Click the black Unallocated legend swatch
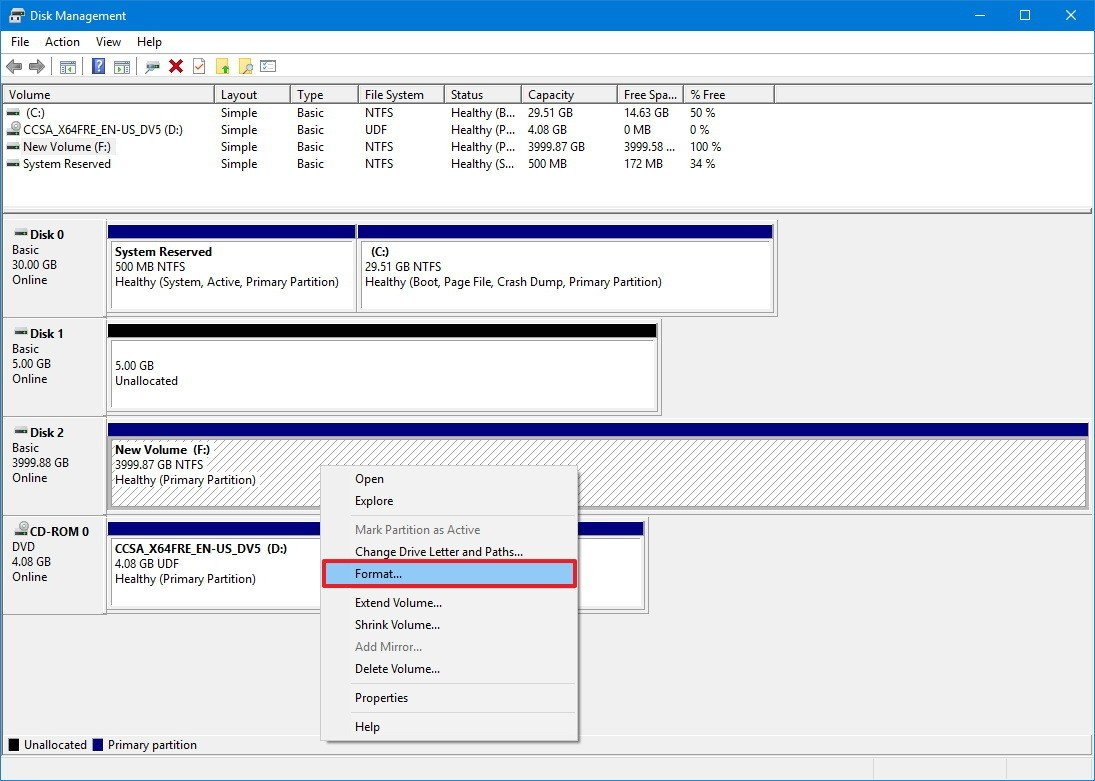 tap(13, 745)
